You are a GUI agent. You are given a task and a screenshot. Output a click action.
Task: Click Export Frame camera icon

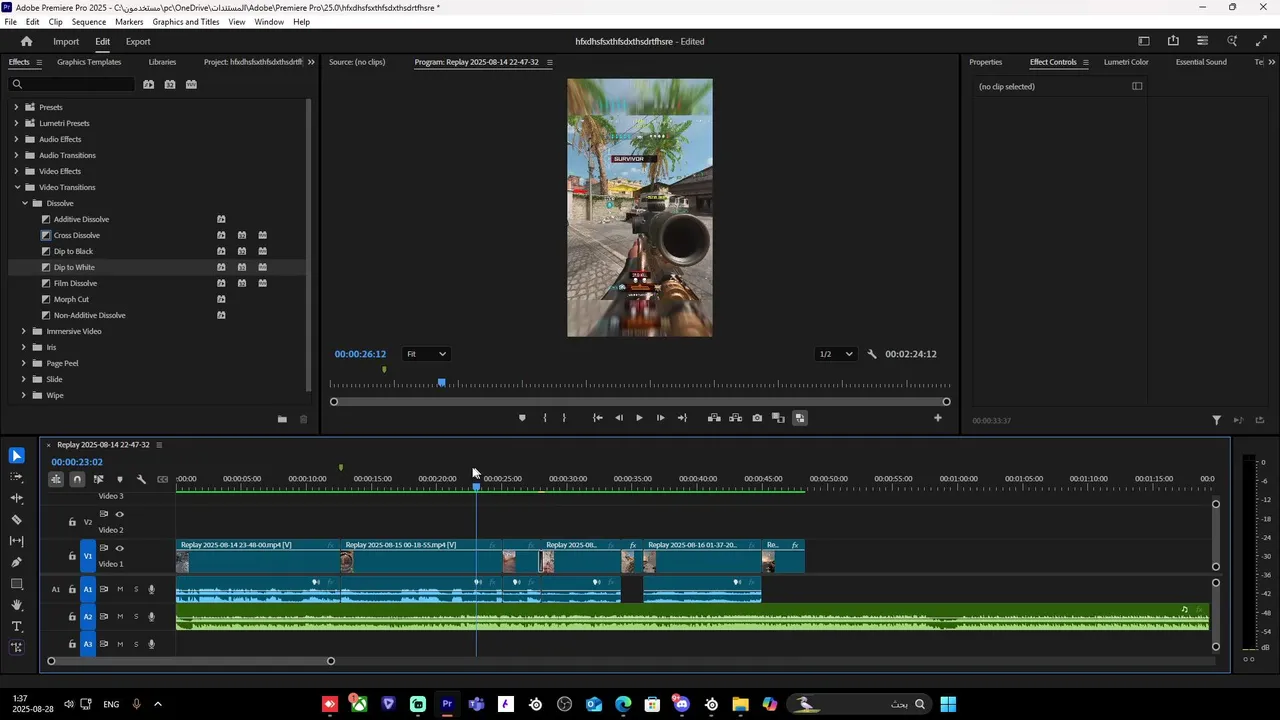click(757, 418)
